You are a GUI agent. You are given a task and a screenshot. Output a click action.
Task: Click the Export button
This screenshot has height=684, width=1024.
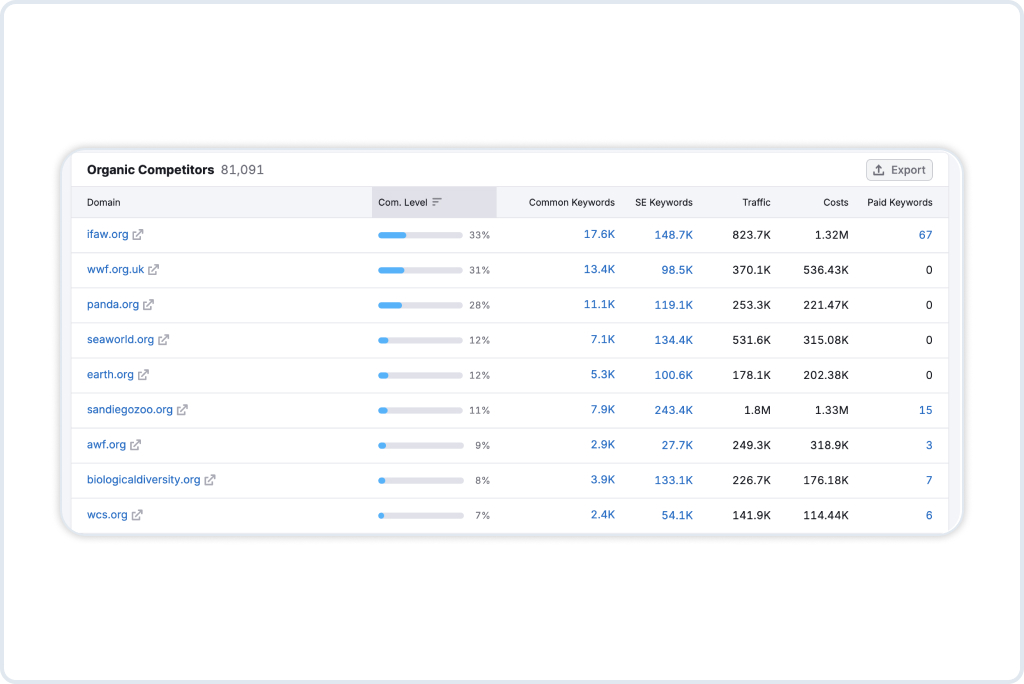point(898,169)
